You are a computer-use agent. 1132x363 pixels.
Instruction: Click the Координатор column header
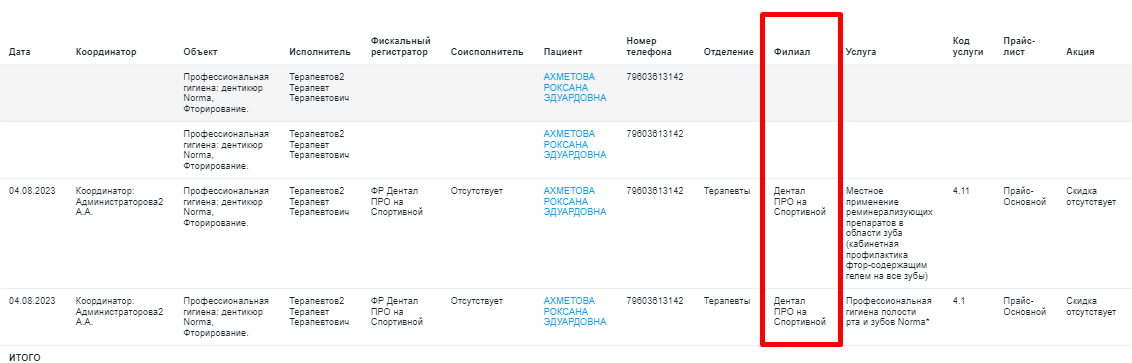[x=106, y=52]
